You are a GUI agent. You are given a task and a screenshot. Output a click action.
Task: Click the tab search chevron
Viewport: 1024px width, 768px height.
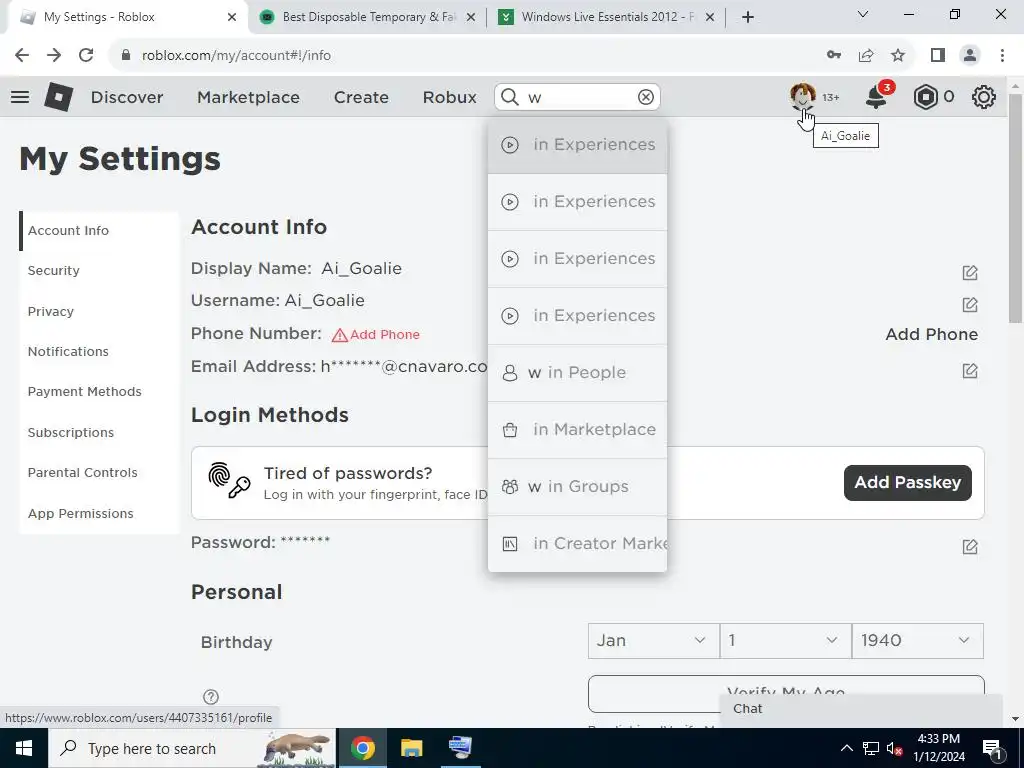pyautogui.click(x=863, y=14)
